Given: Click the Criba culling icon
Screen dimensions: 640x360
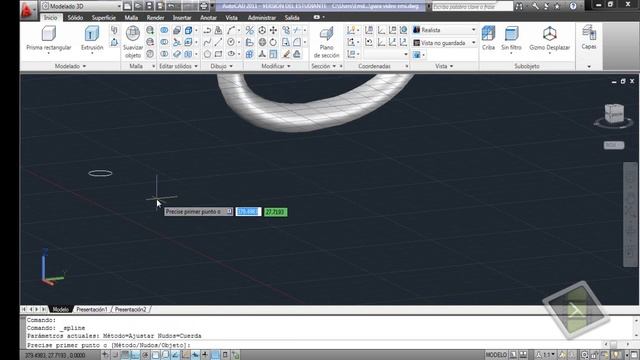Looking at the screenshot, I should point(488,38).
